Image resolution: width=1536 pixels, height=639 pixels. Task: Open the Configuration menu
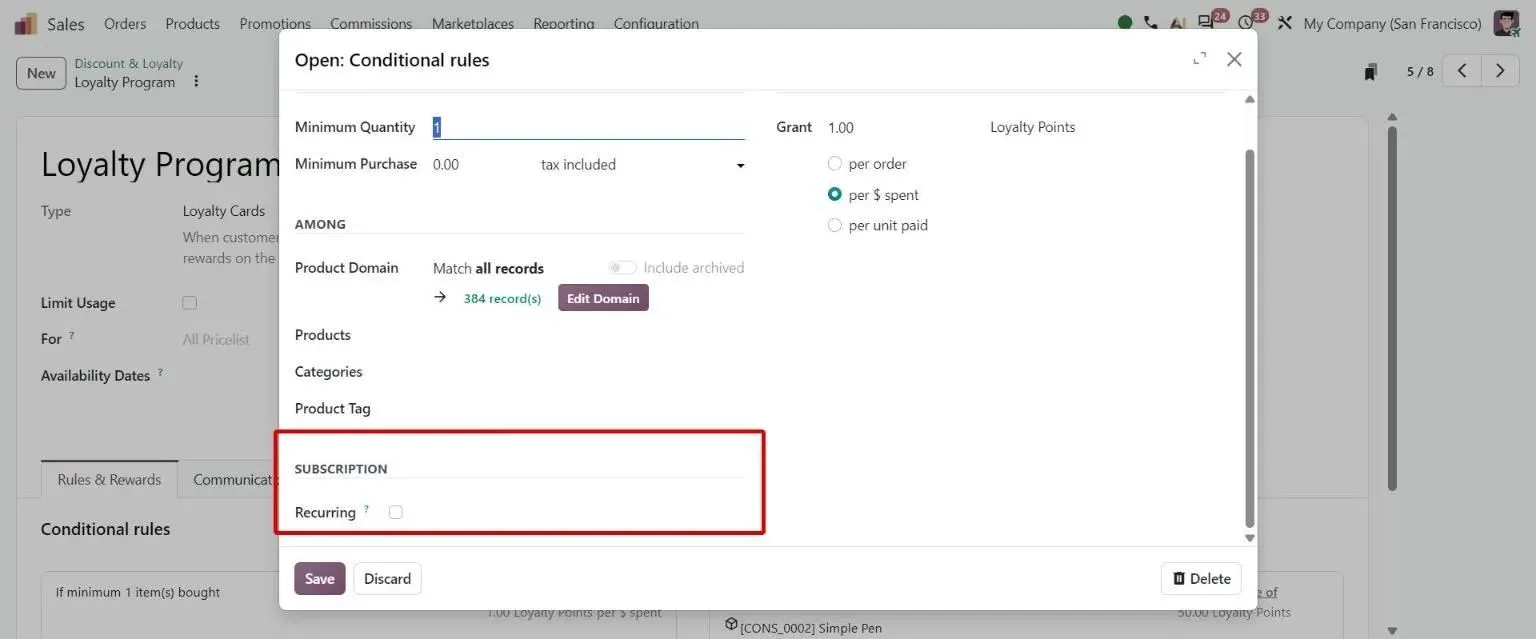(656, 23)
